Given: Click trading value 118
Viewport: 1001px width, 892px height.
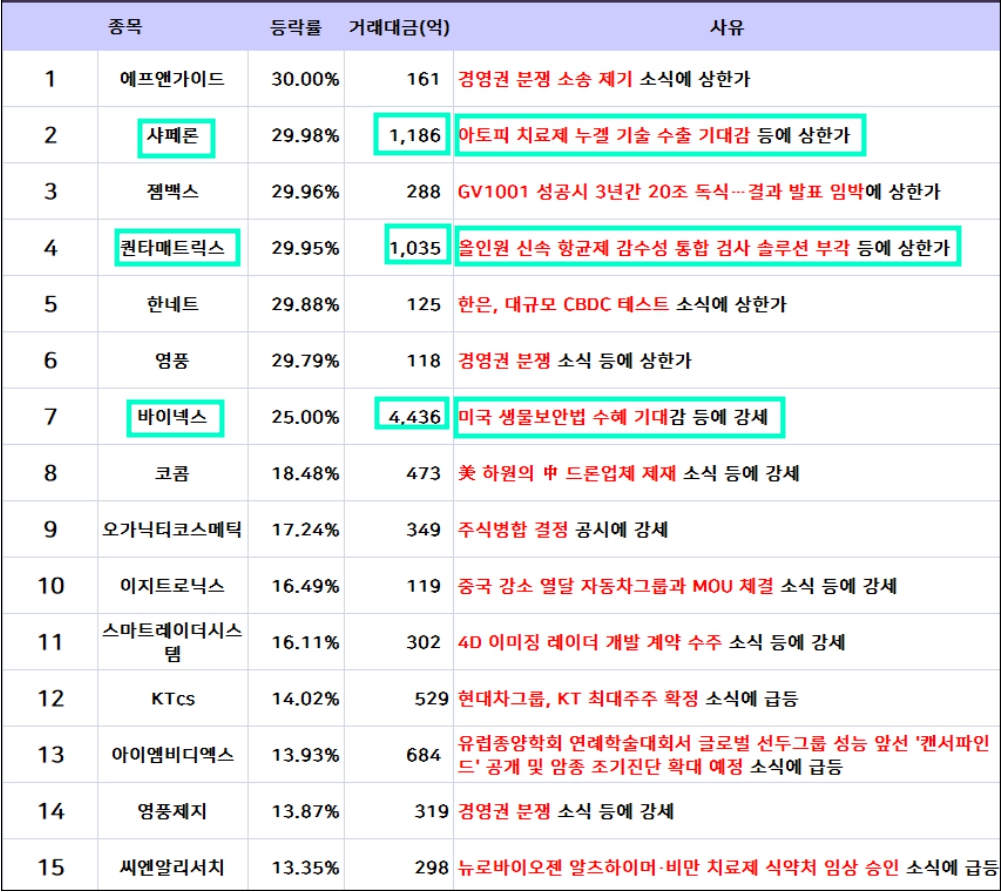Looking at the screenshot, I should coord(423,361).
